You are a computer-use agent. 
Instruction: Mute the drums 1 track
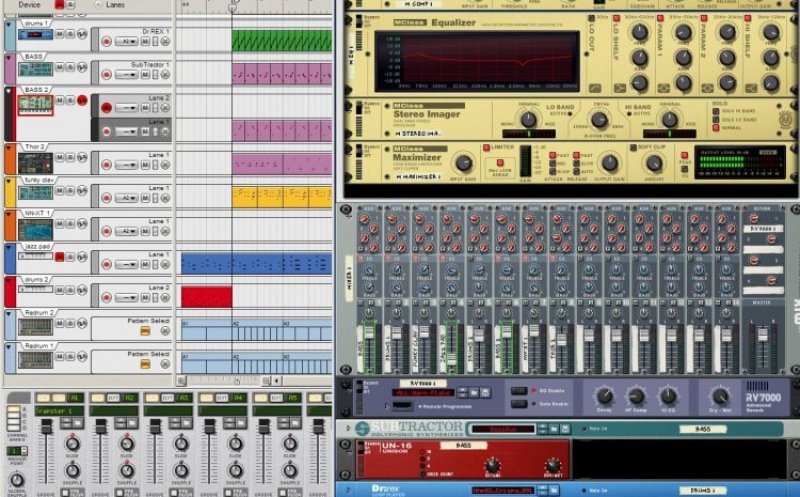[x=60, y=34]
